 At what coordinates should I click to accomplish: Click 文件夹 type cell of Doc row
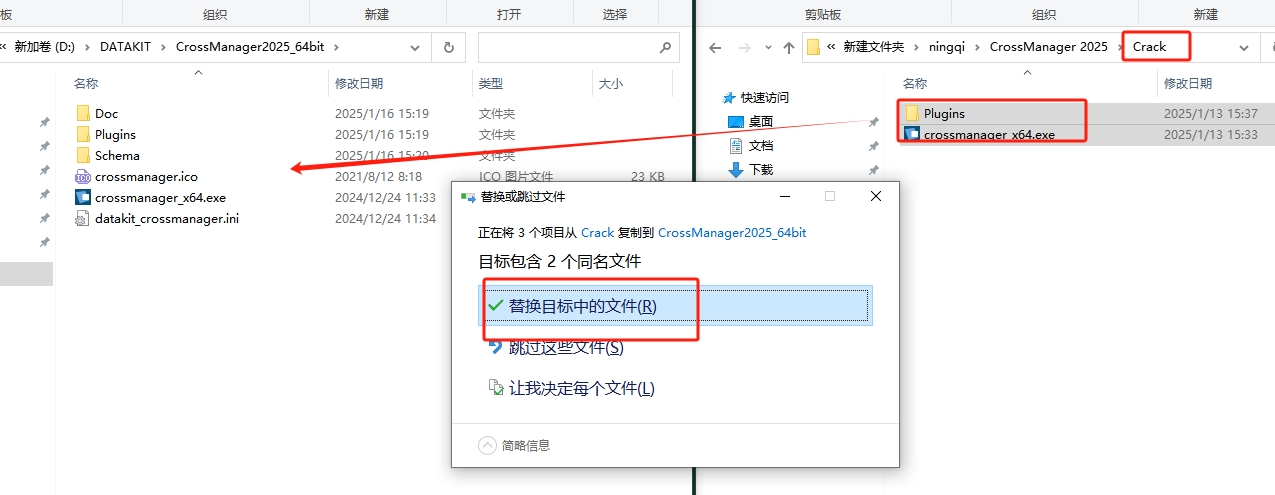pos(497,113)
